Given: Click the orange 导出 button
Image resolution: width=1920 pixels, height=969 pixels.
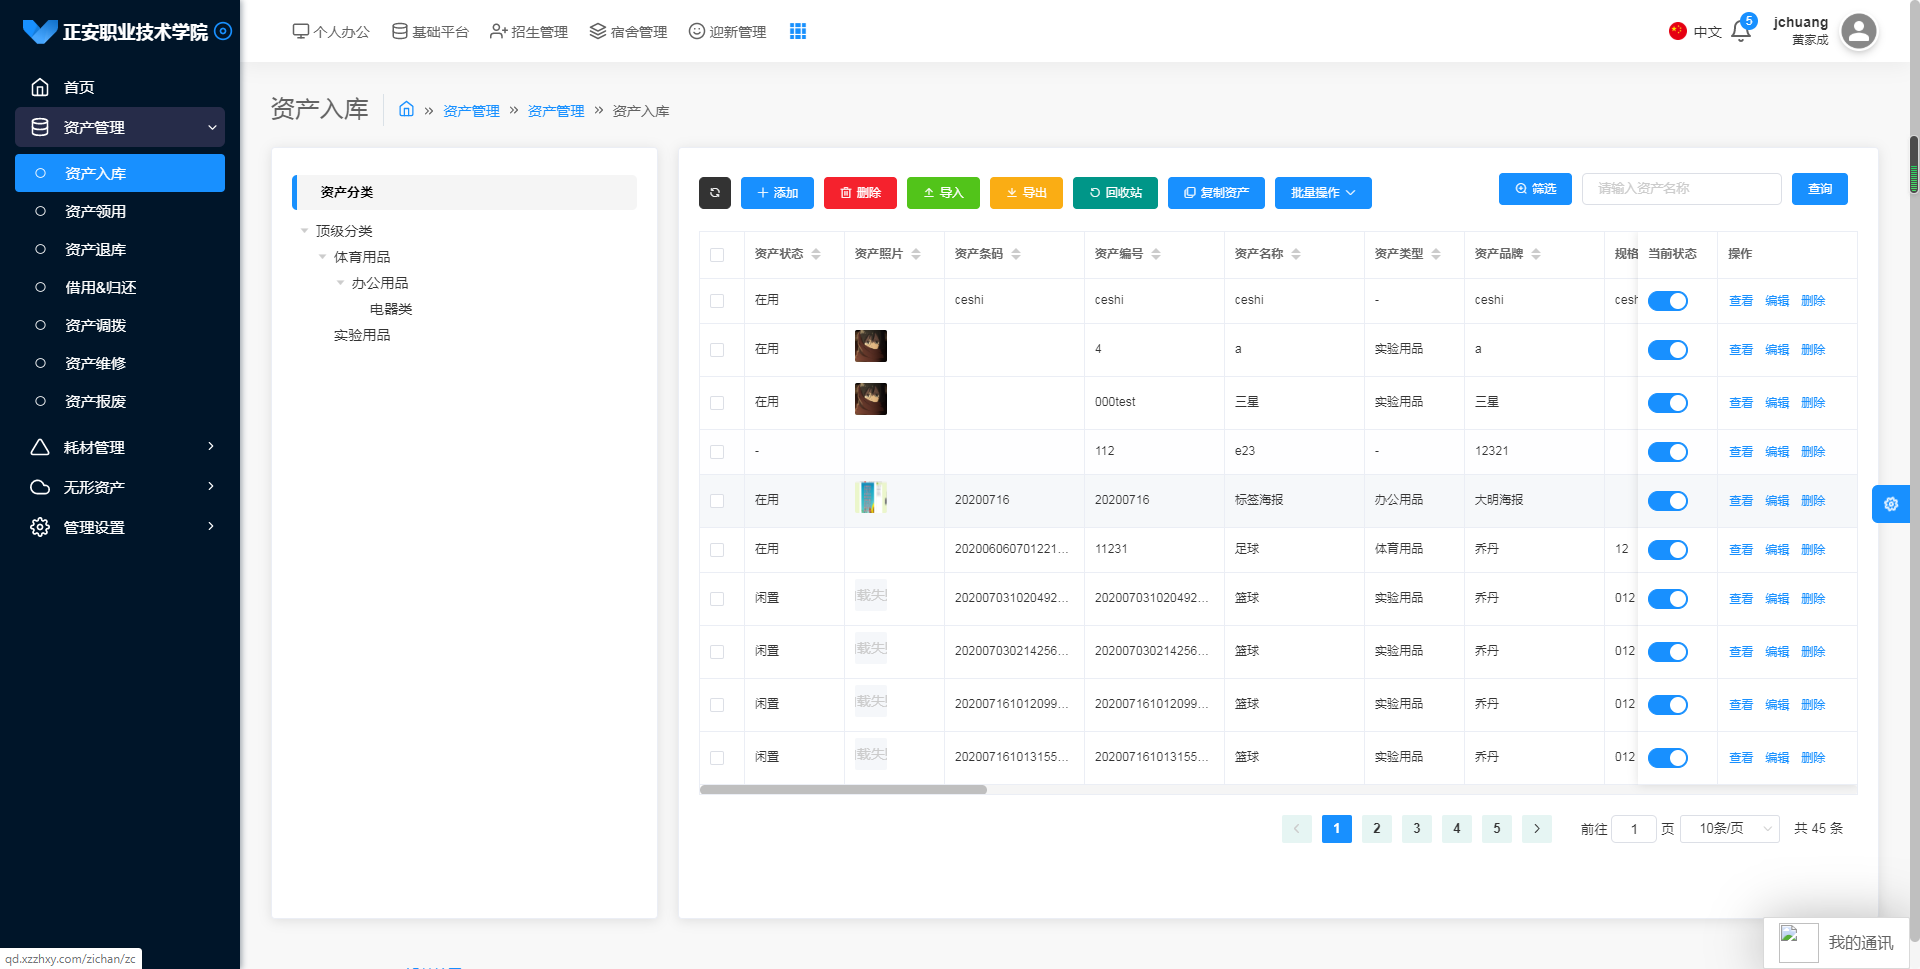Looking at the screenshot, I should coord(1026,193).
